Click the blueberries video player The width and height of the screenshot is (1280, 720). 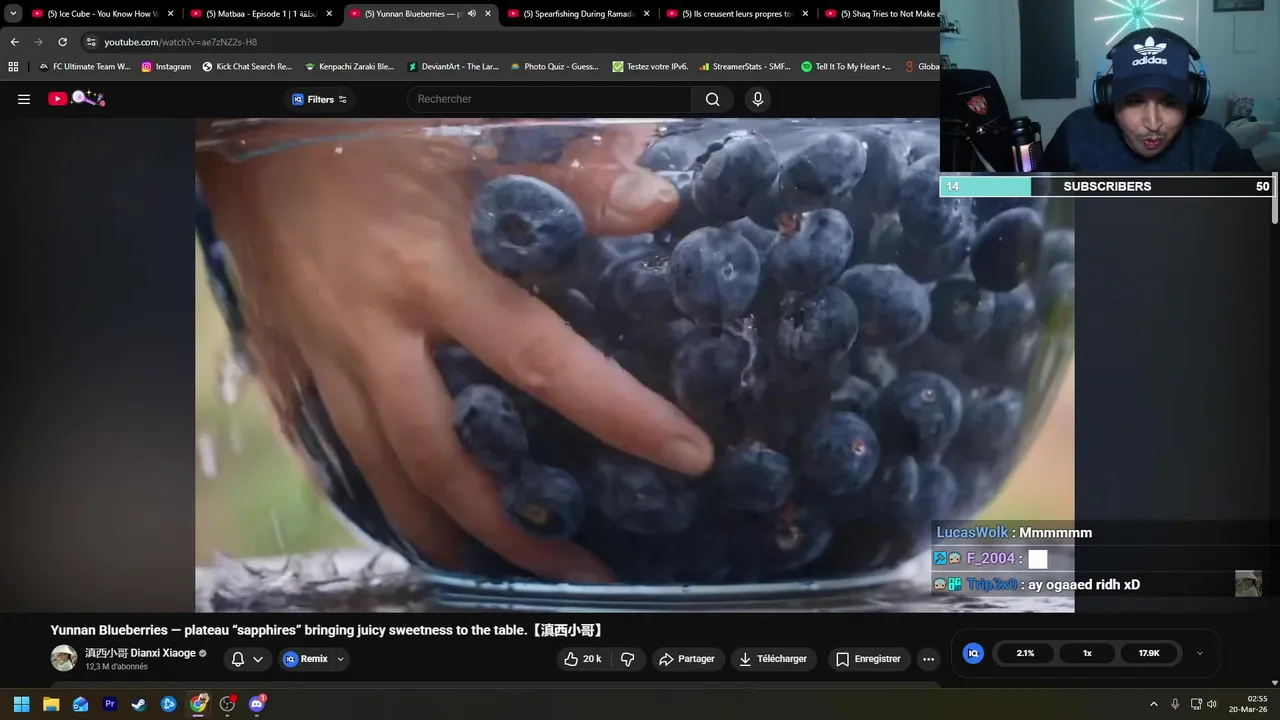point(634,365)
